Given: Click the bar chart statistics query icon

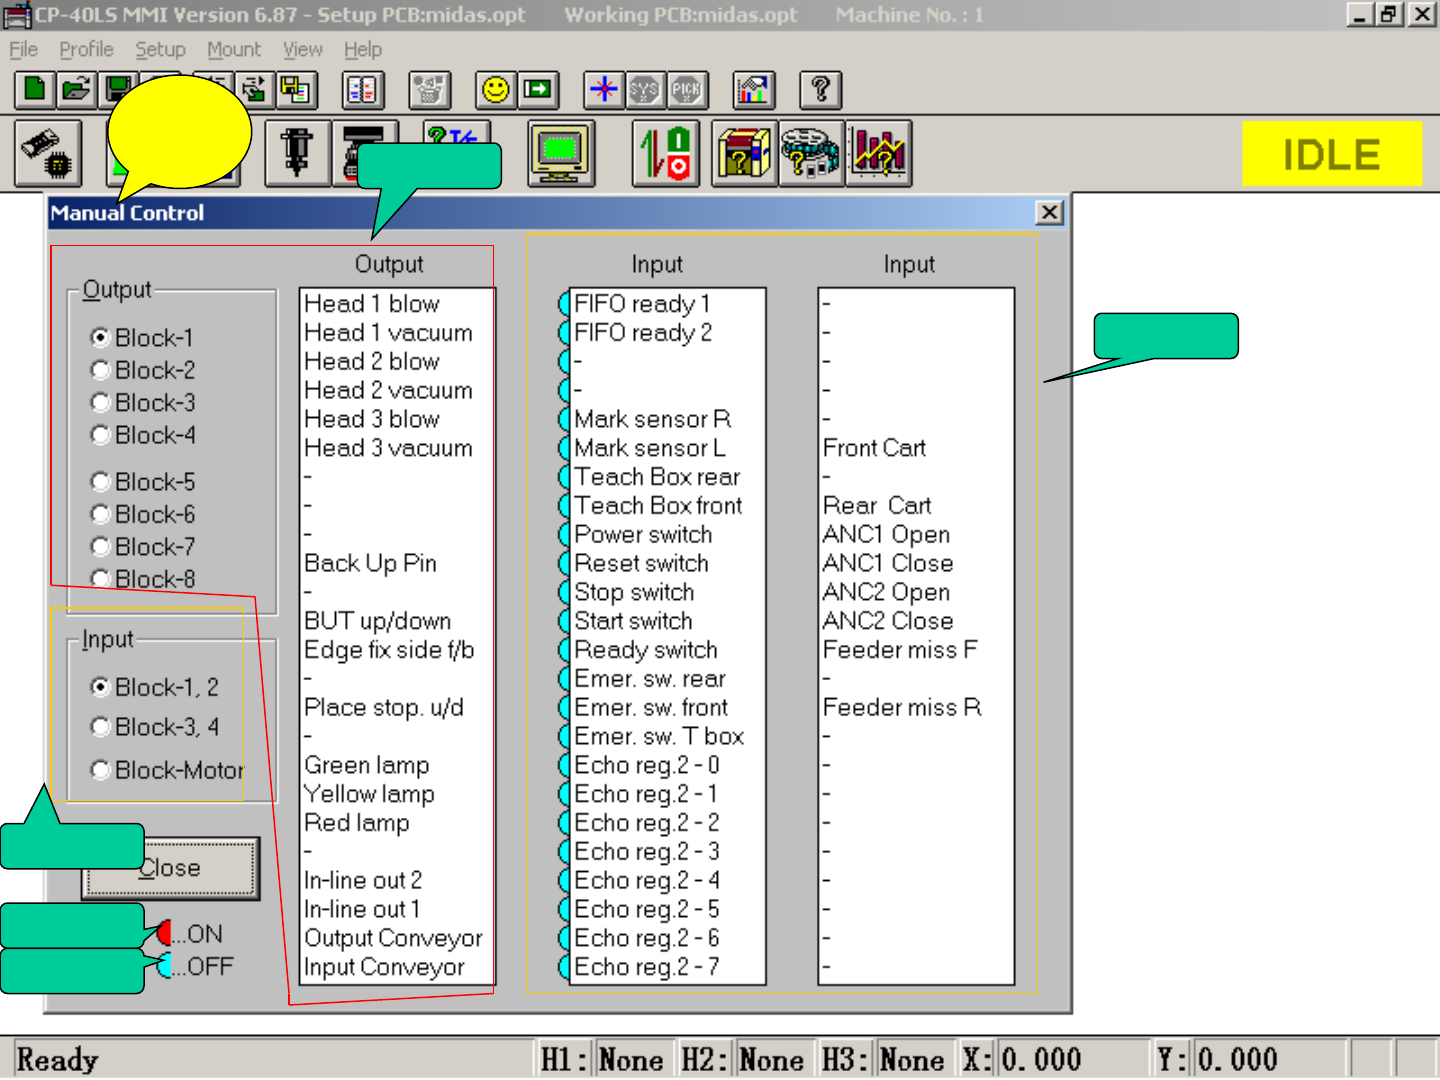Looking at the screenshot, I should pos(878,154).
